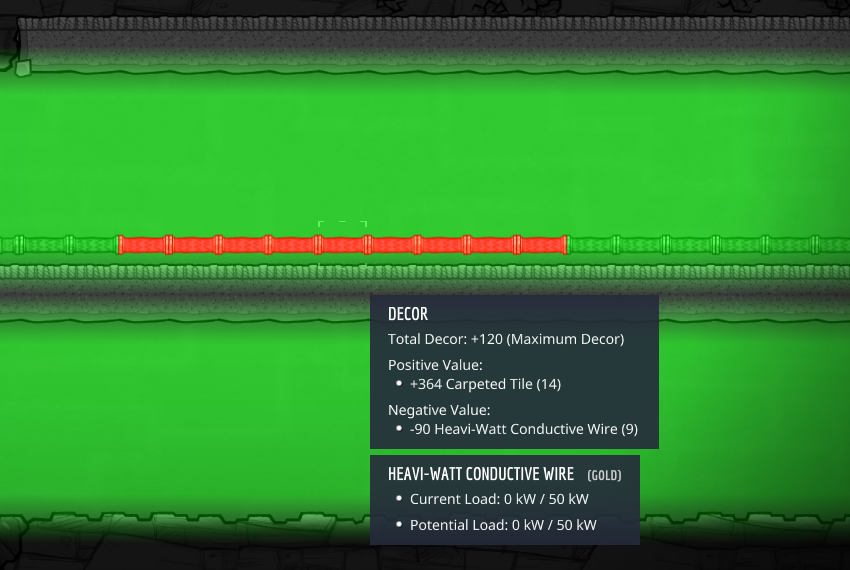Viewport: 850px width, 570px height.
Task: Click the small green debris in top-left corner
Action: [x=23, y=68]
